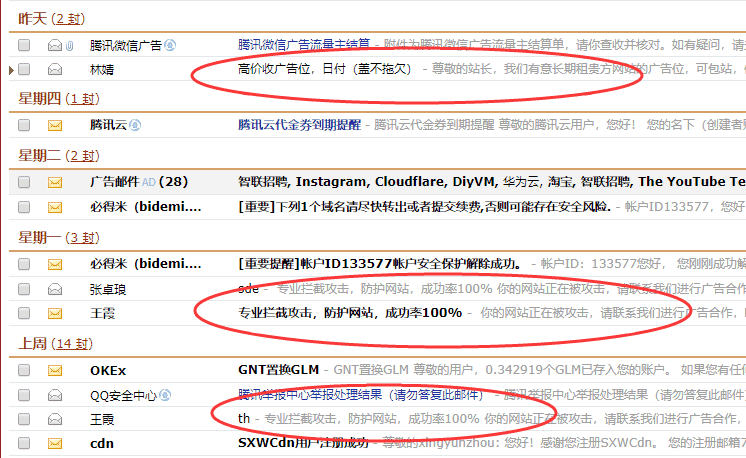Tick the checkbox for 张卓琅 mail

click(24, 289)
